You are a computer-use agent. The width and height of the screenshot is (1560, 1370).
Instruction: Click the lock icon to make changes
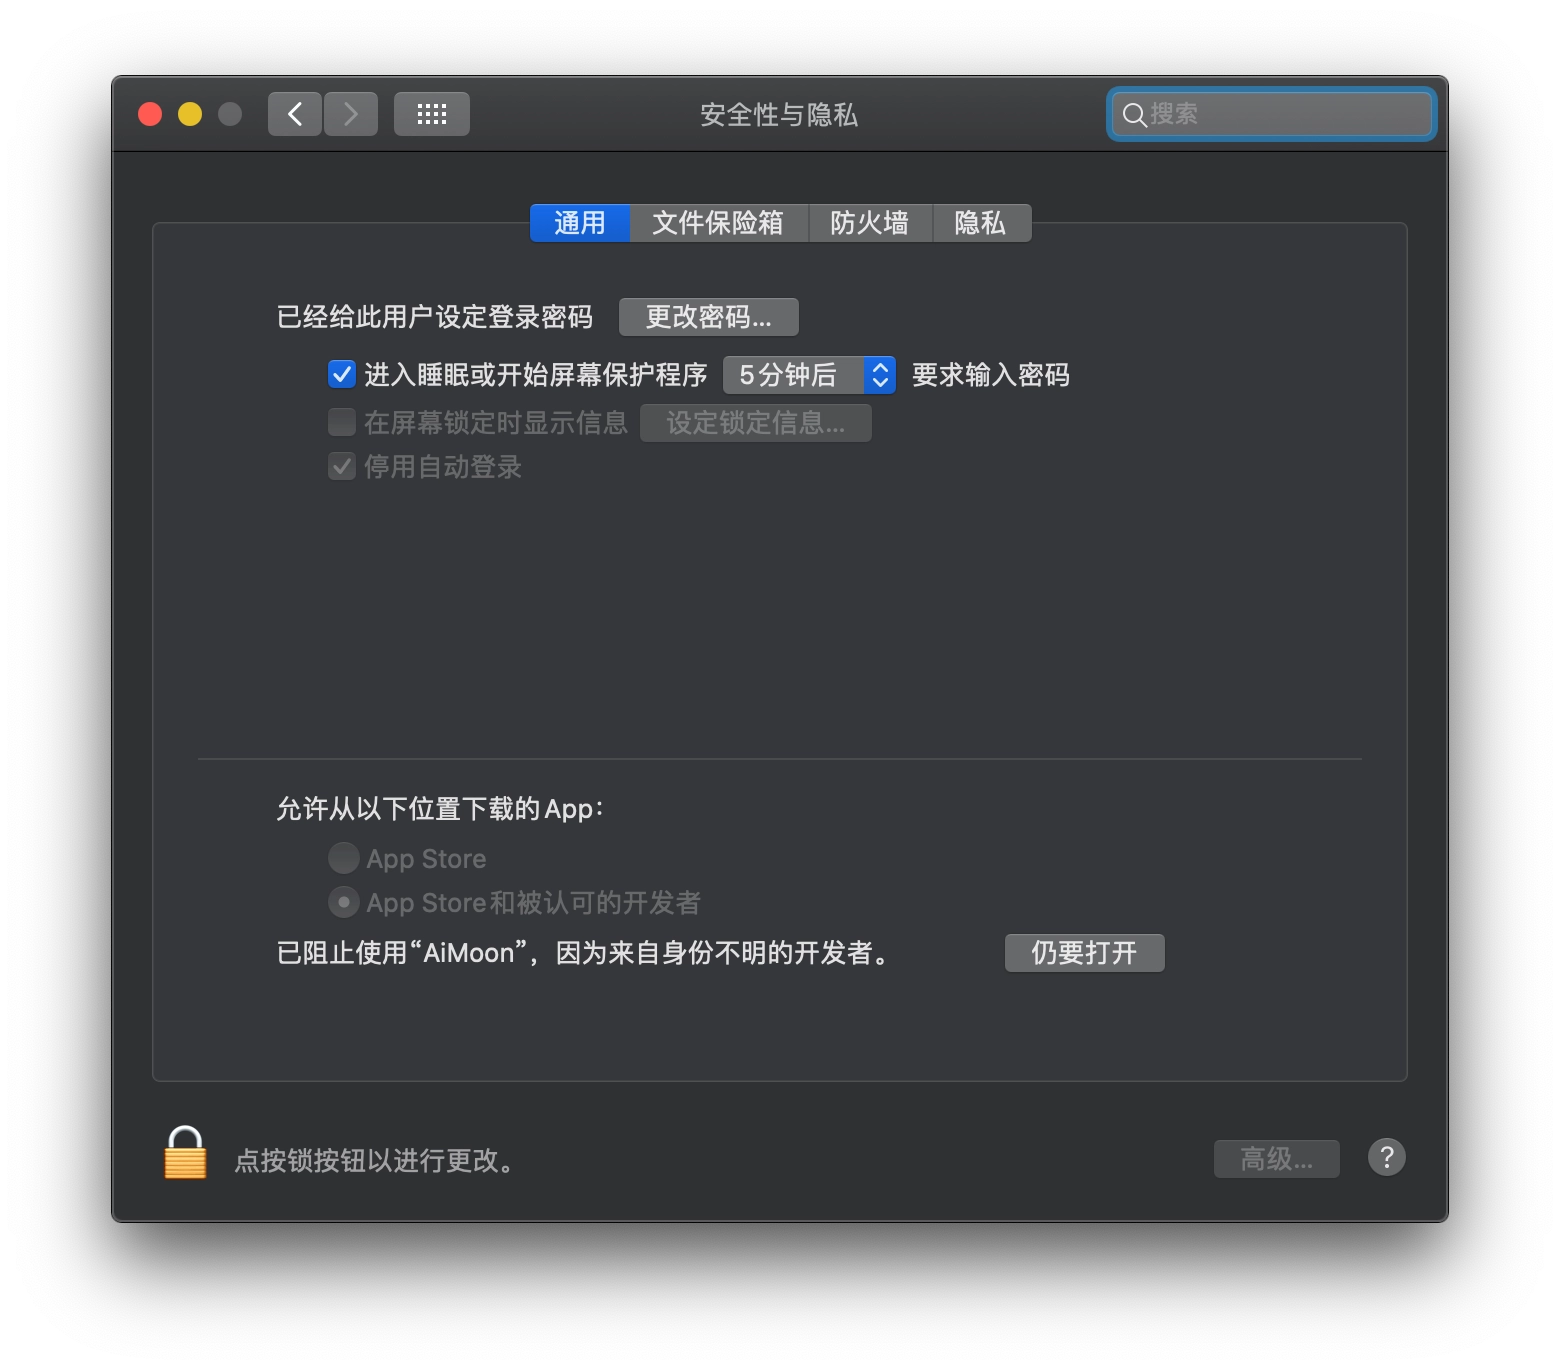click(185, 1153)
